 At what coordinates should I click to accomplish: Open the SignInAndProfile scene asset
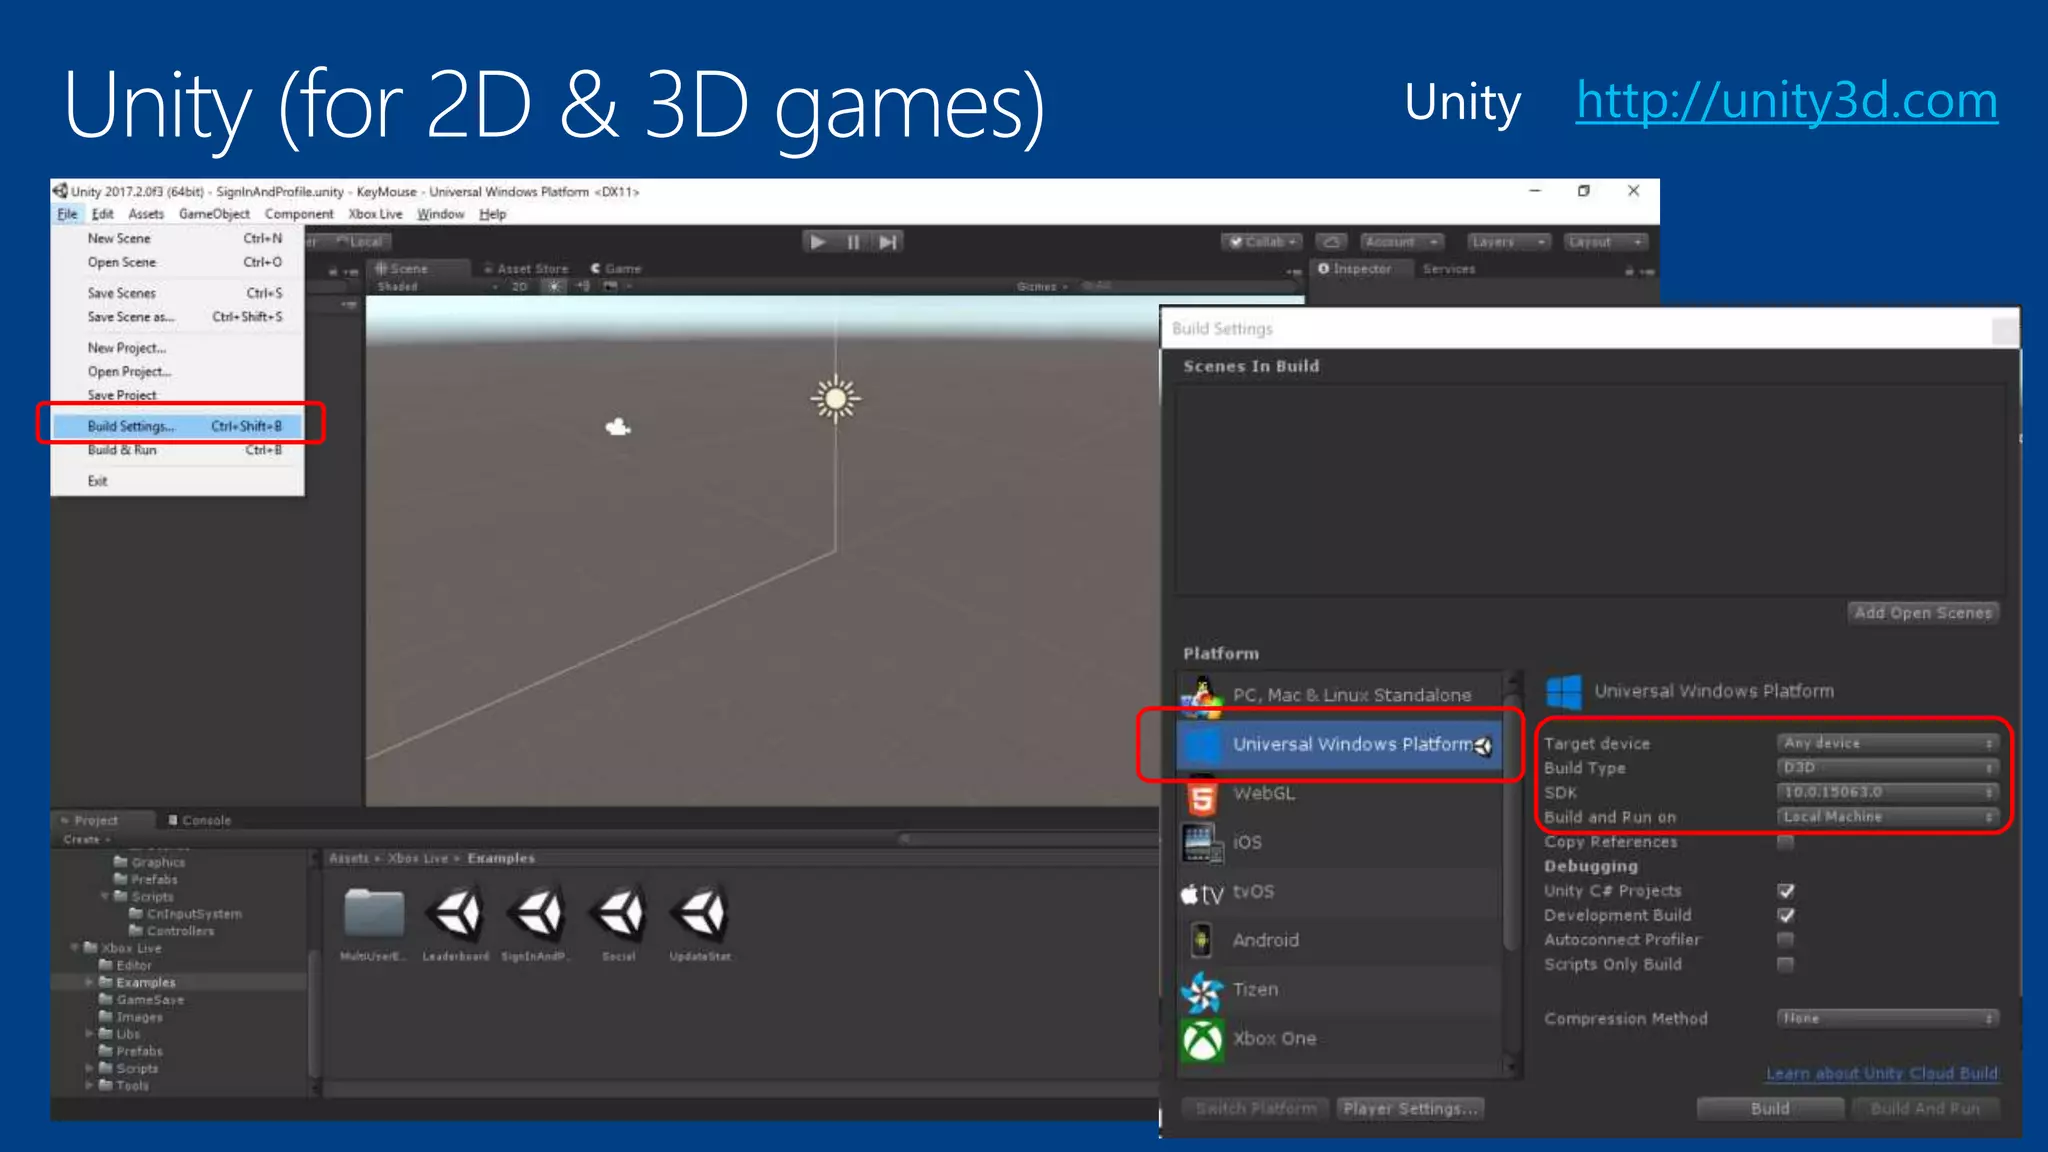(538, 913)
